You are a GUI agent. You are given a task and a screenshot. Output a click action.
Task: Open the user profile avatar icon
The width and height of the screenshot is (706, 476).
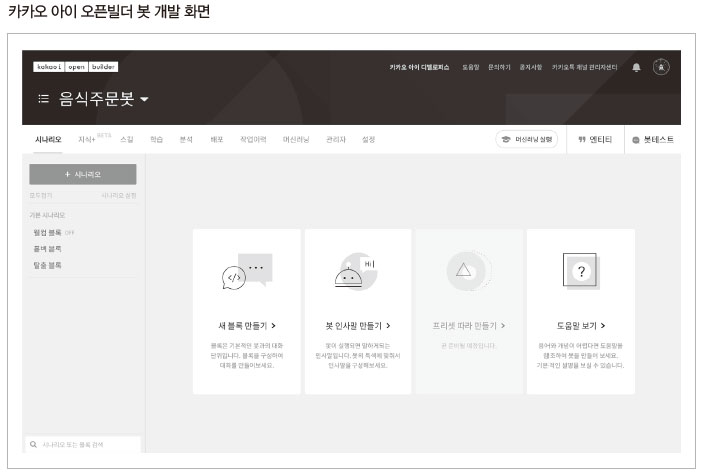coord(661,67)
